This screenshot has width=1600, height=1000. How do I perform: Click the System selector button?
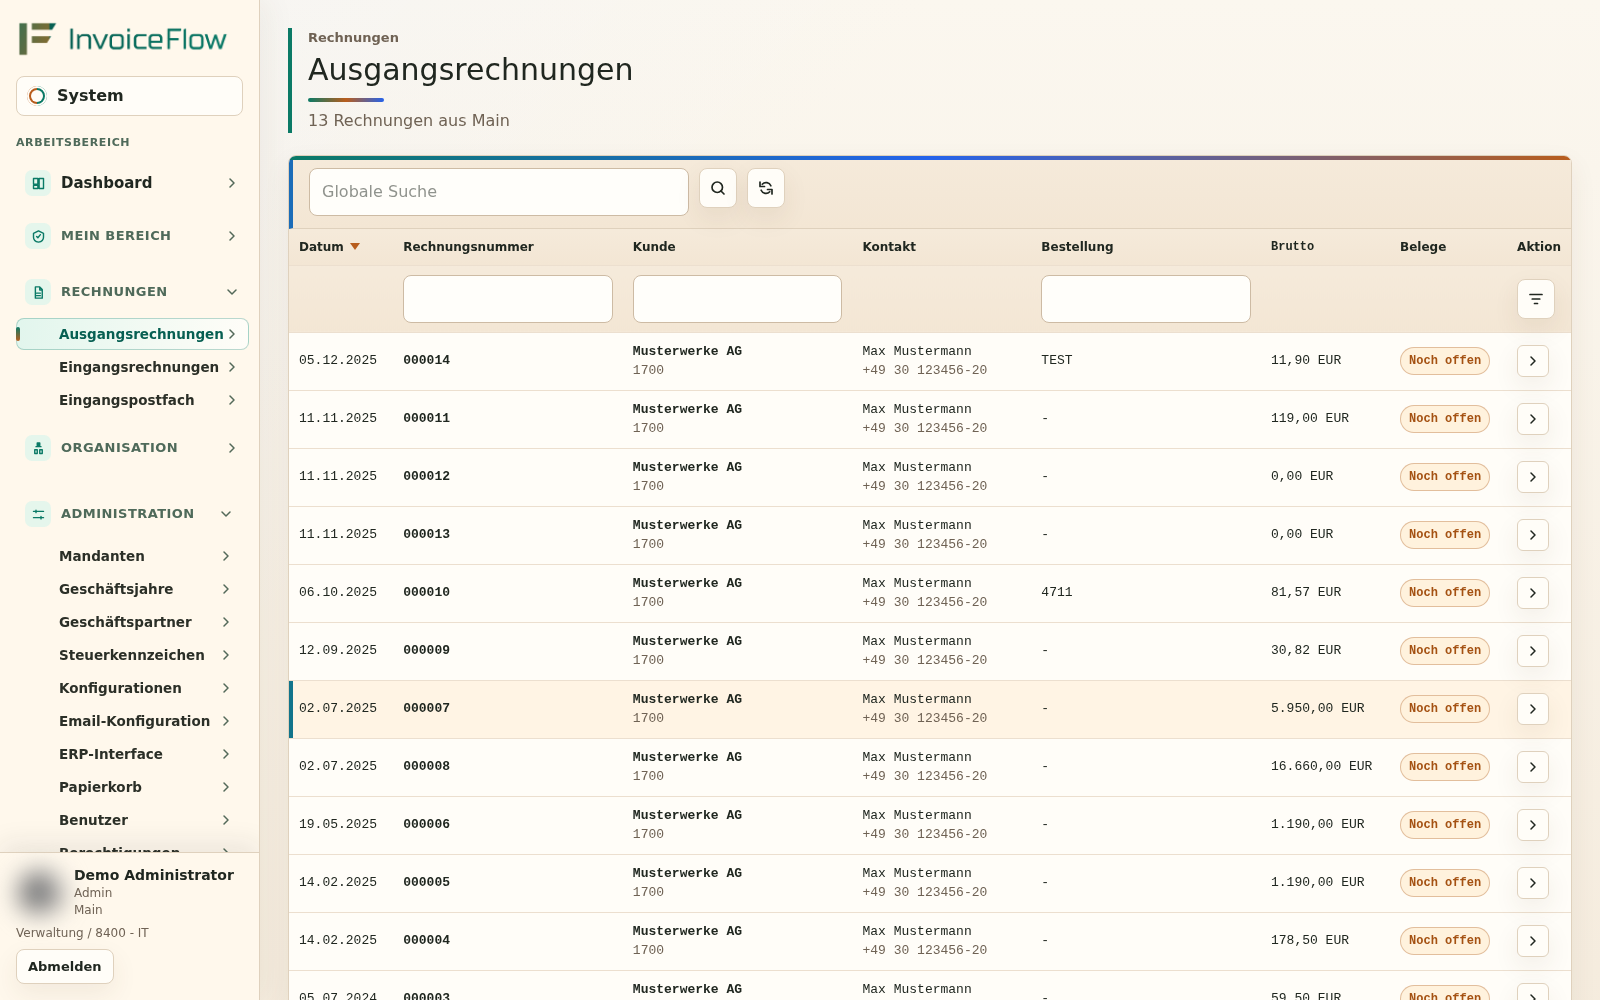pos(129,96)
